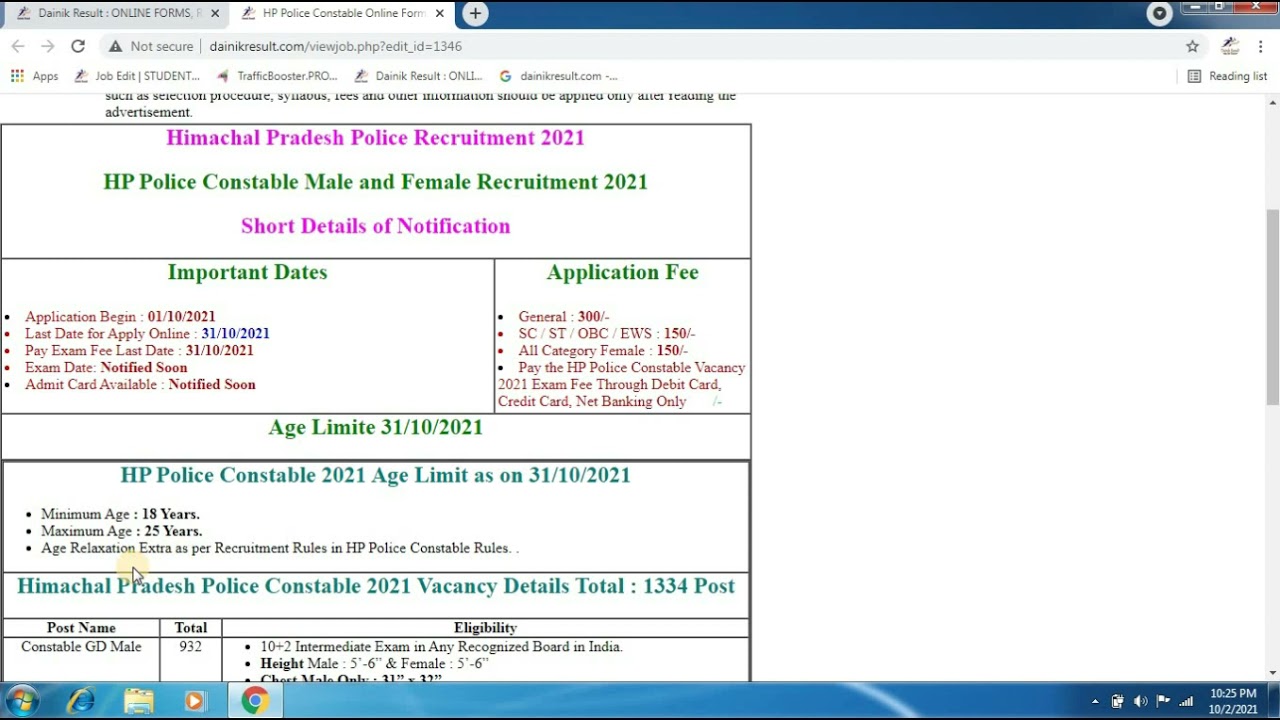
Task: Click the Height Male 5'-6" eligibility line
Action: pos(374,664)
